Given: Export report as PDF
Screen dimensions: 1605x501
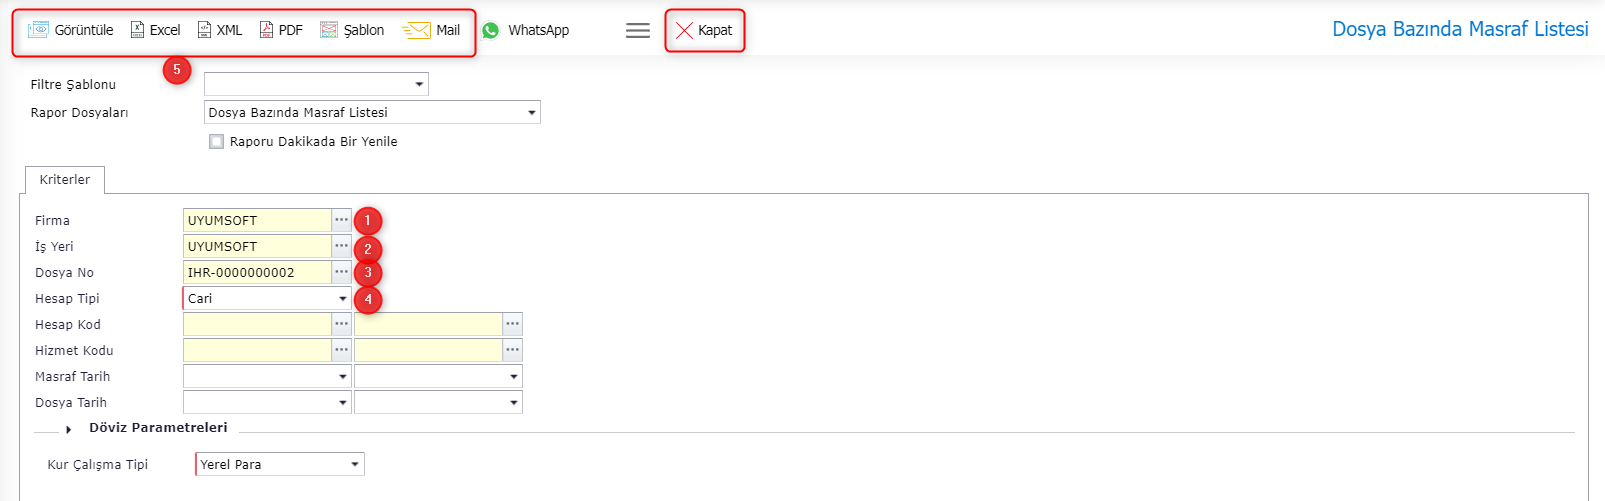Looking at the screenshot, I should (x=266, y=30).
